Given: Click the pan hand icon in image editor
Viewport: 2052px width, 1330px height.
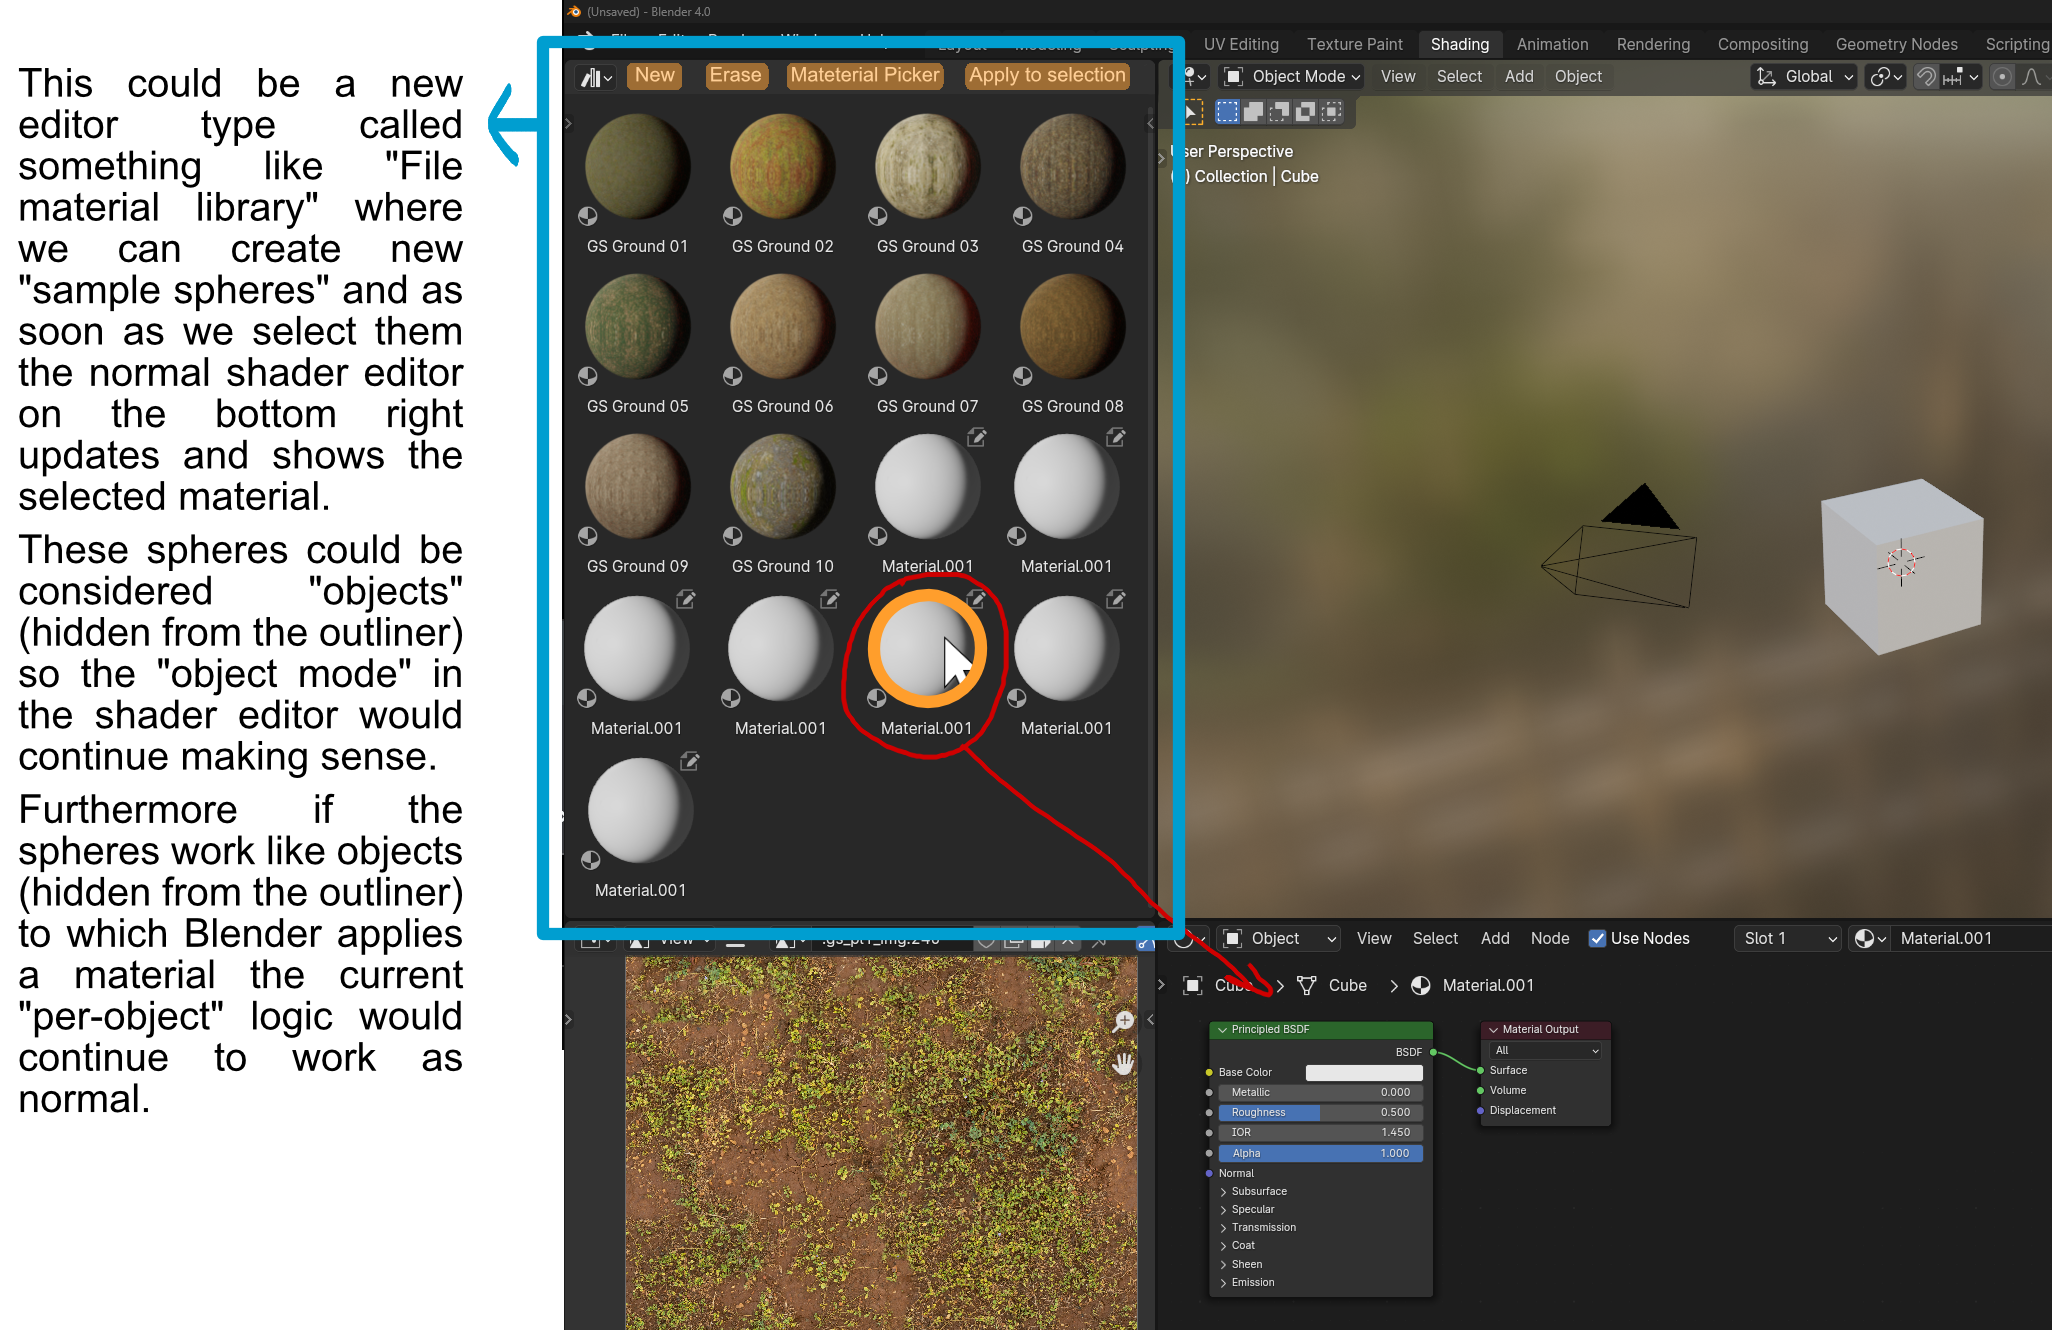Looking at the screenshot, I should click(x=1124, y=1063).
